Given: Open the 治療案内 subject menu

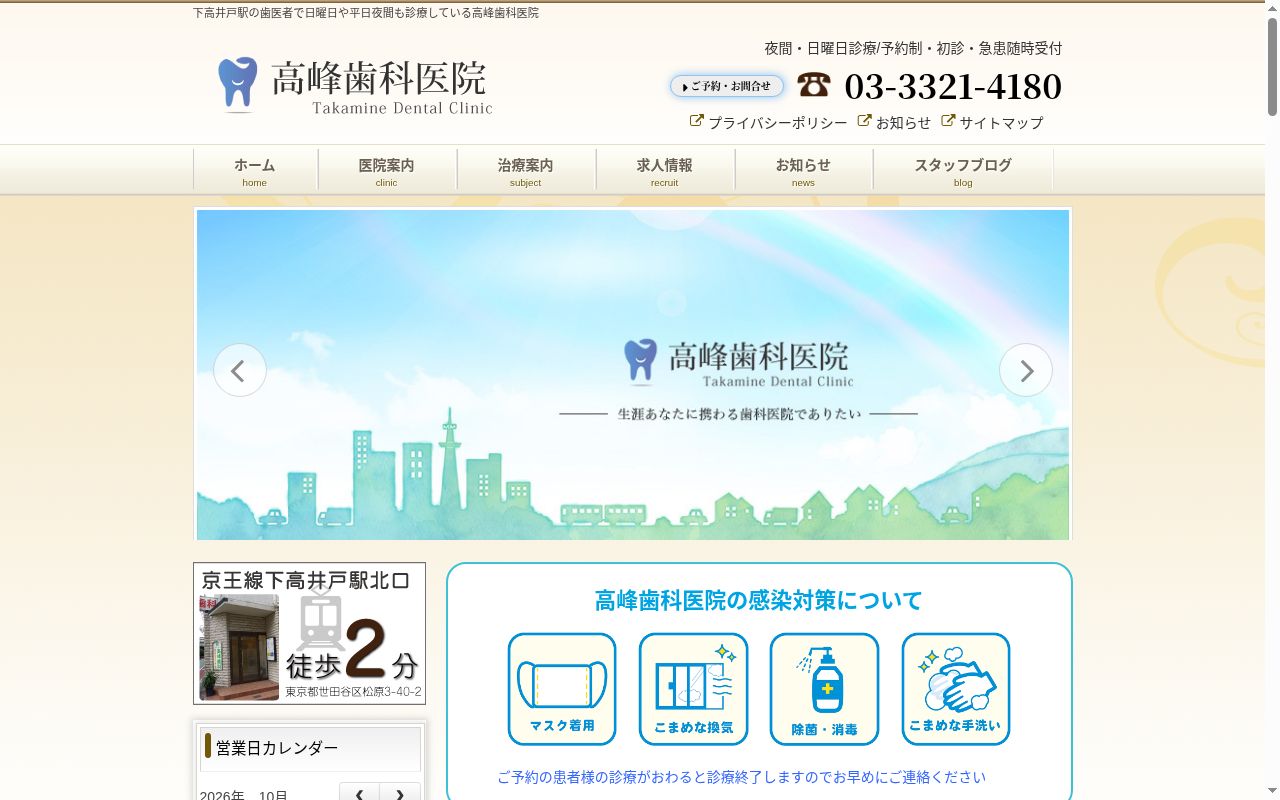Looking at the screenshot, I should (x=526, y=170).
